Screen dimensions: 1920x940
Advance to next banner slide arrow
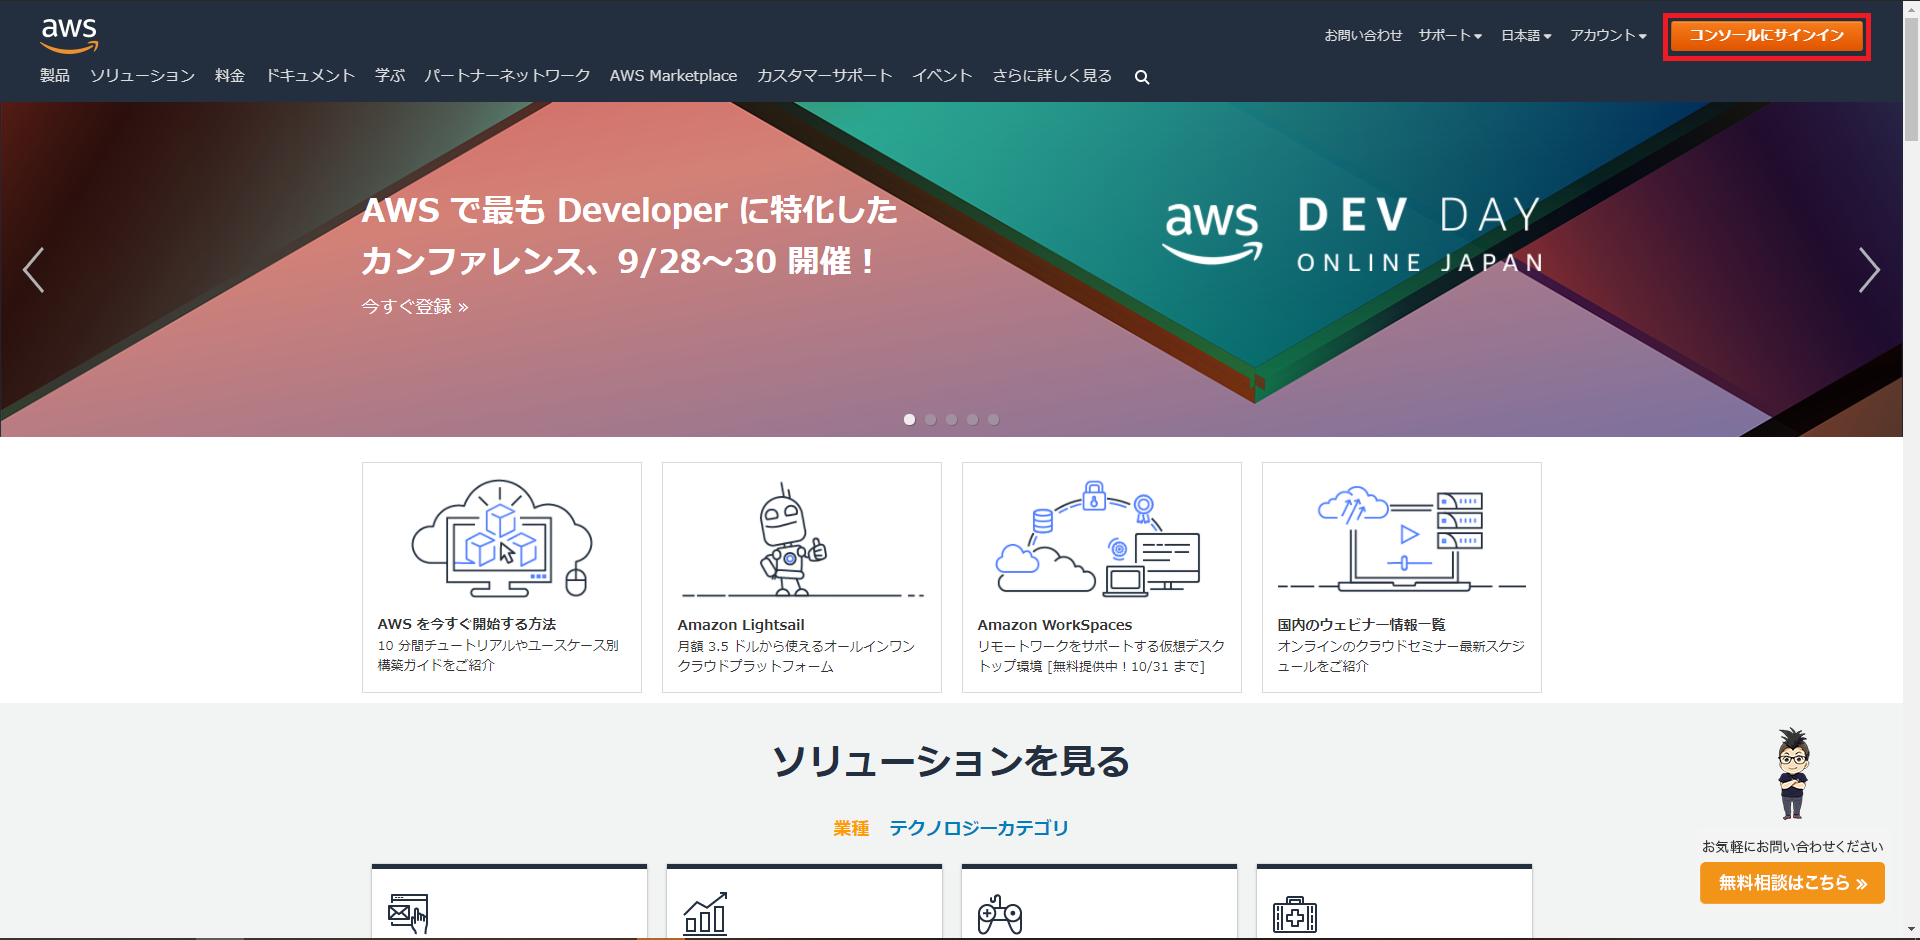(1869, 270)
